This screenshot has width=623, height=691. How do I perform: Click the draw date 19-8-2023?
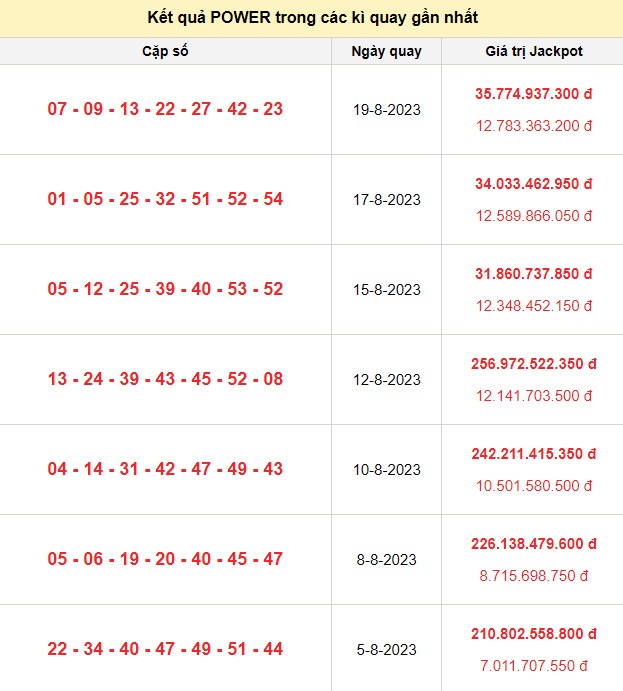click(x=387, y=110)
